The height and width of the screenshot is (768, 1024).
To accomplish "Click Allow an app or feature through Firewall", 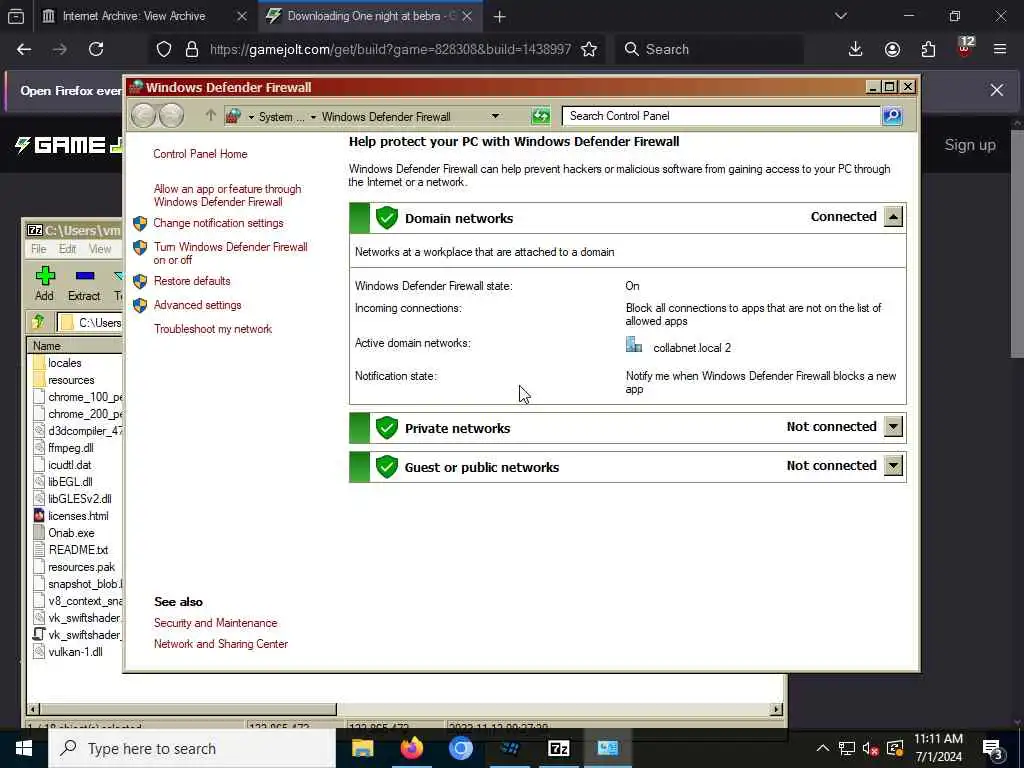I will (x=227, y=195).
